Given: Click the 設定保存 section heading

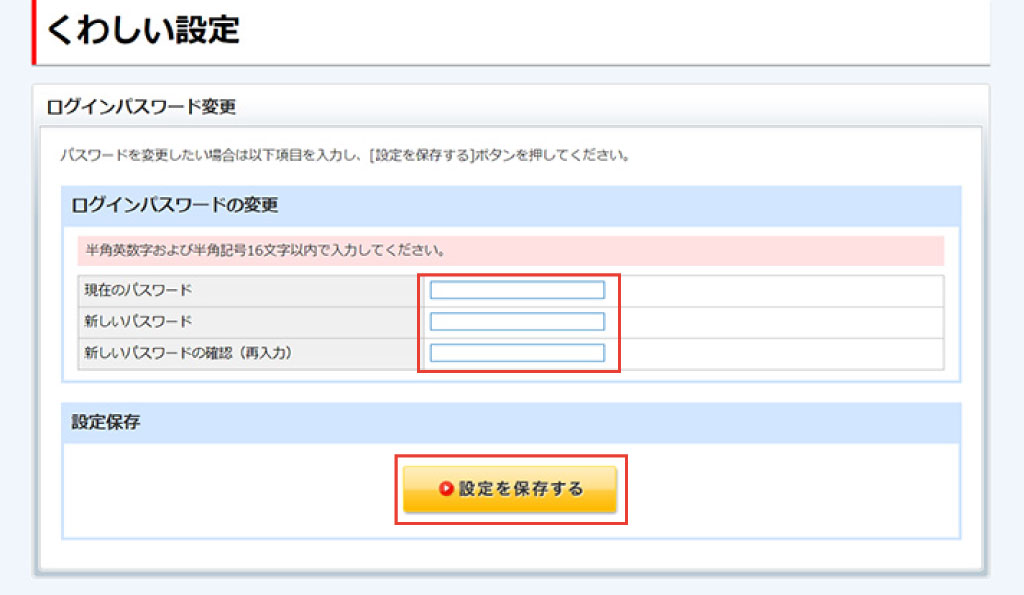Looking at the screenshot, I should point(106,422).
